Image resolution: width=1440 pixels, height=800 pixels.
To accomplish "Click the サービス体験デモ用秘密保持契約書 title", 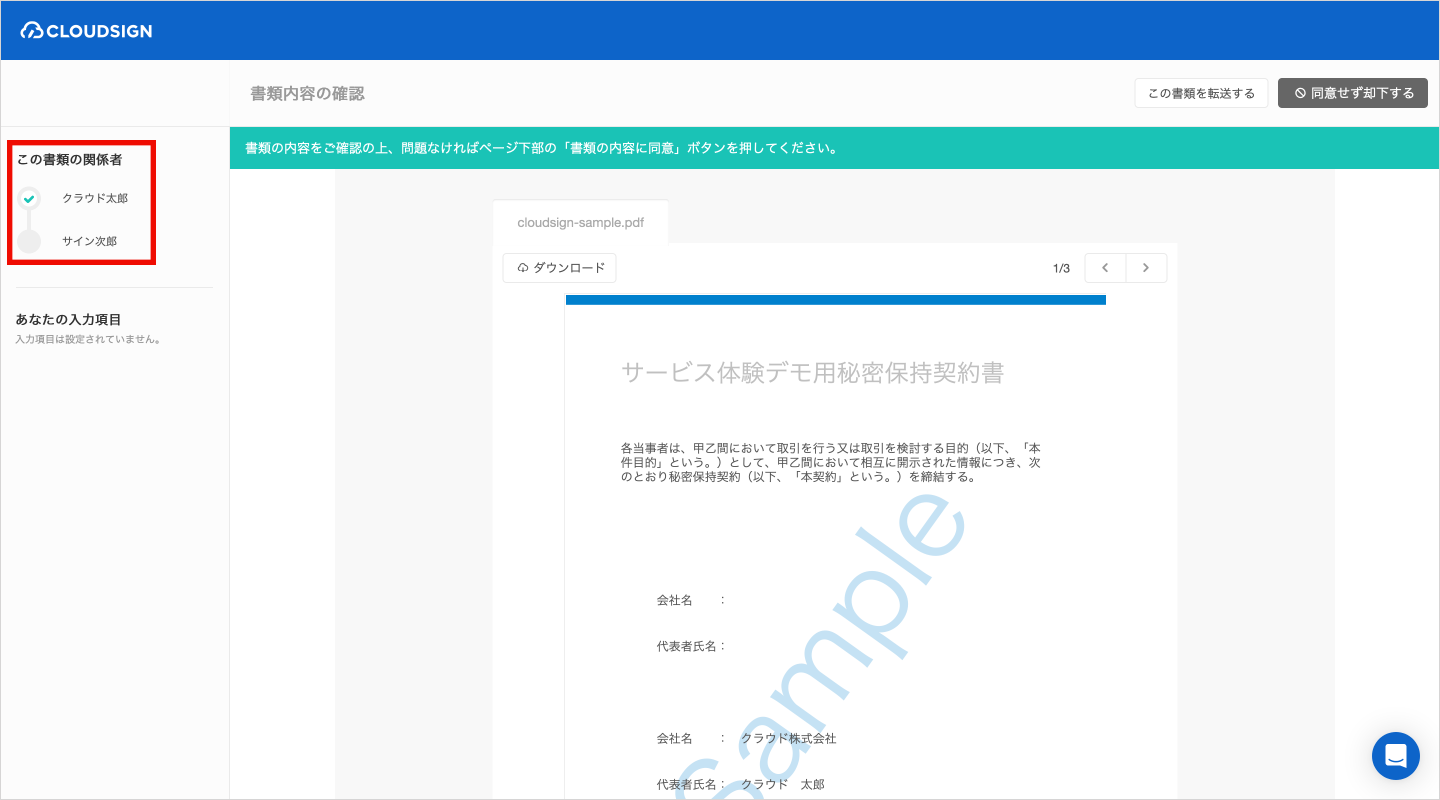I will coord(812,373).
